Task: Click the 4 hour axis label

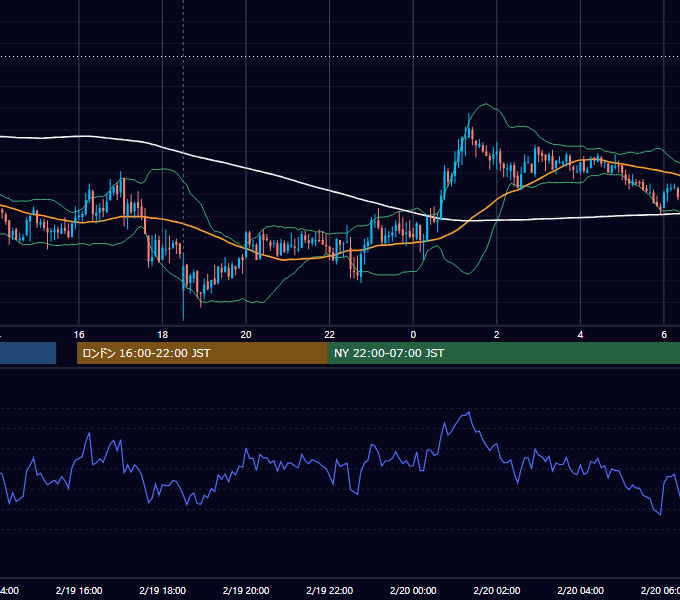Action: coord(580,335)
